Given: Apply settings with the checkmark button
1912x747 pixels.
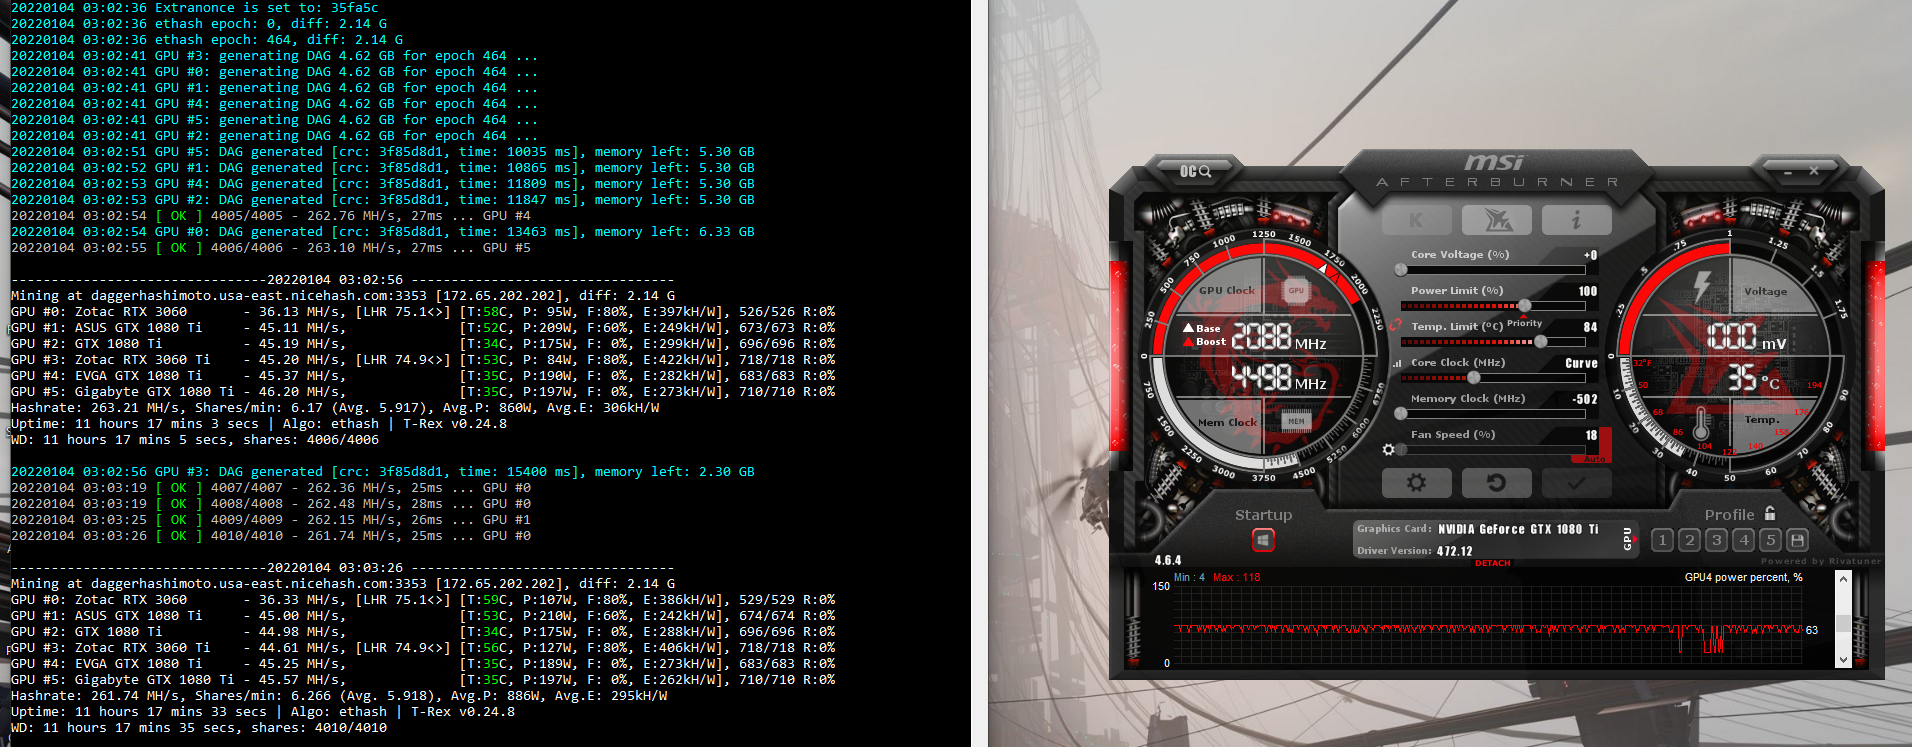Looking at the screenshot, I should [1576, 483].
